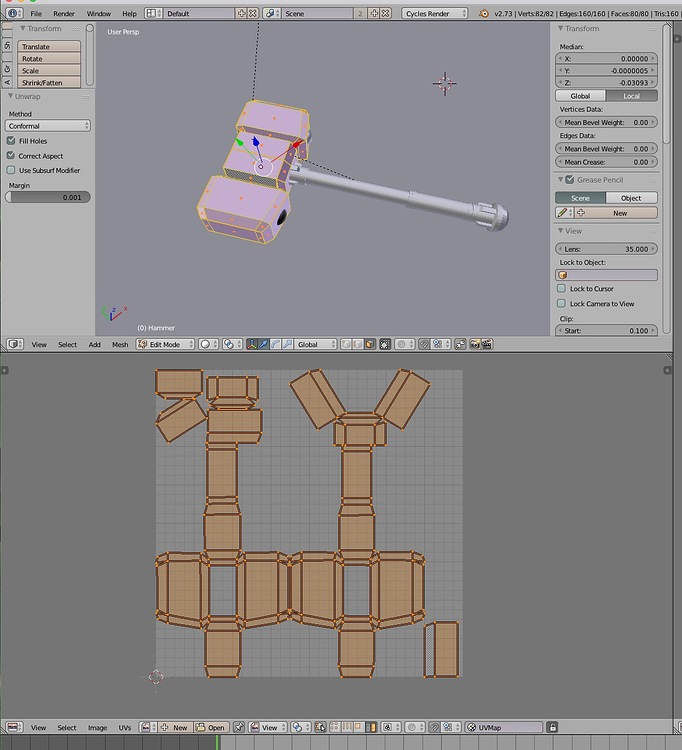Click the Median X value field
This screenshot has height=750, width=682.
[606, 58]
